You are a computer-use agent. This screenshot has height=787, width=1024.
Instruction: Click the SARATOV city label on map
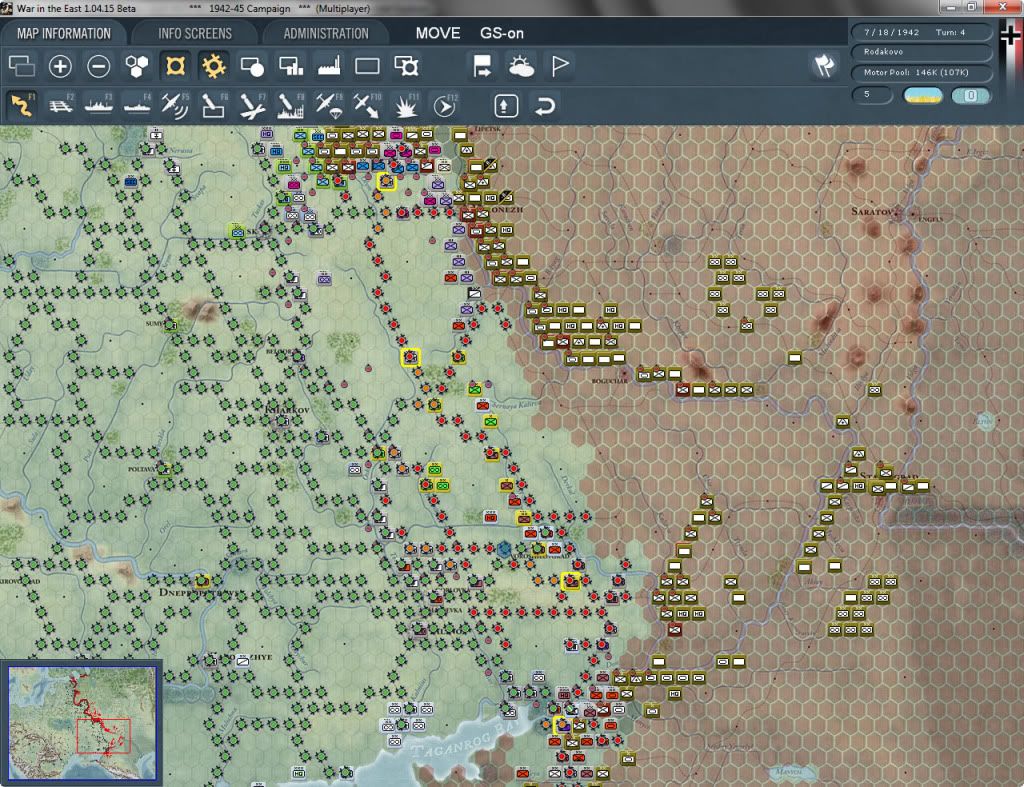[872, 211]
